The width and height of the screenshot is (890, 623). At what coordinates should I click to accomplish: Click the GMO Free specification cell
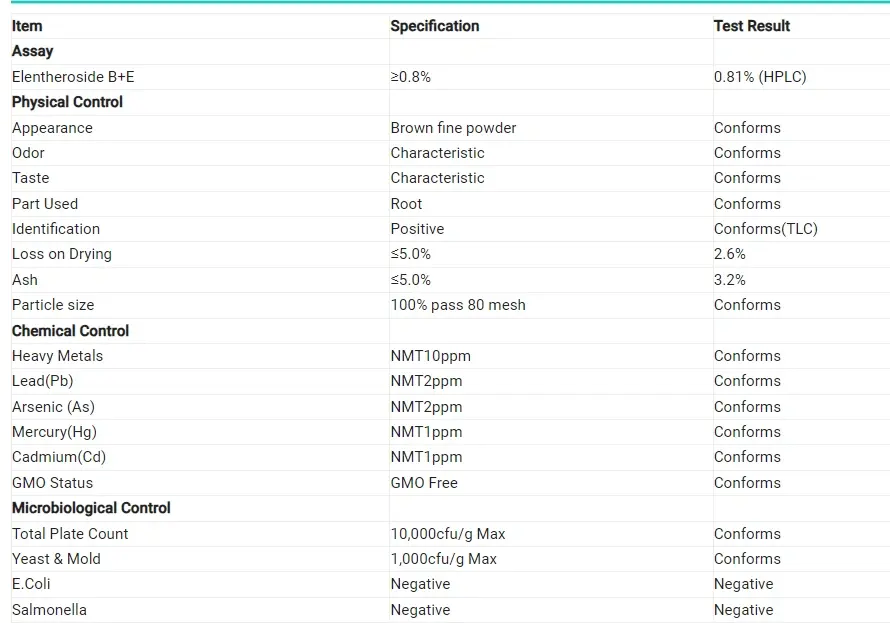click(x=424, y=483)
